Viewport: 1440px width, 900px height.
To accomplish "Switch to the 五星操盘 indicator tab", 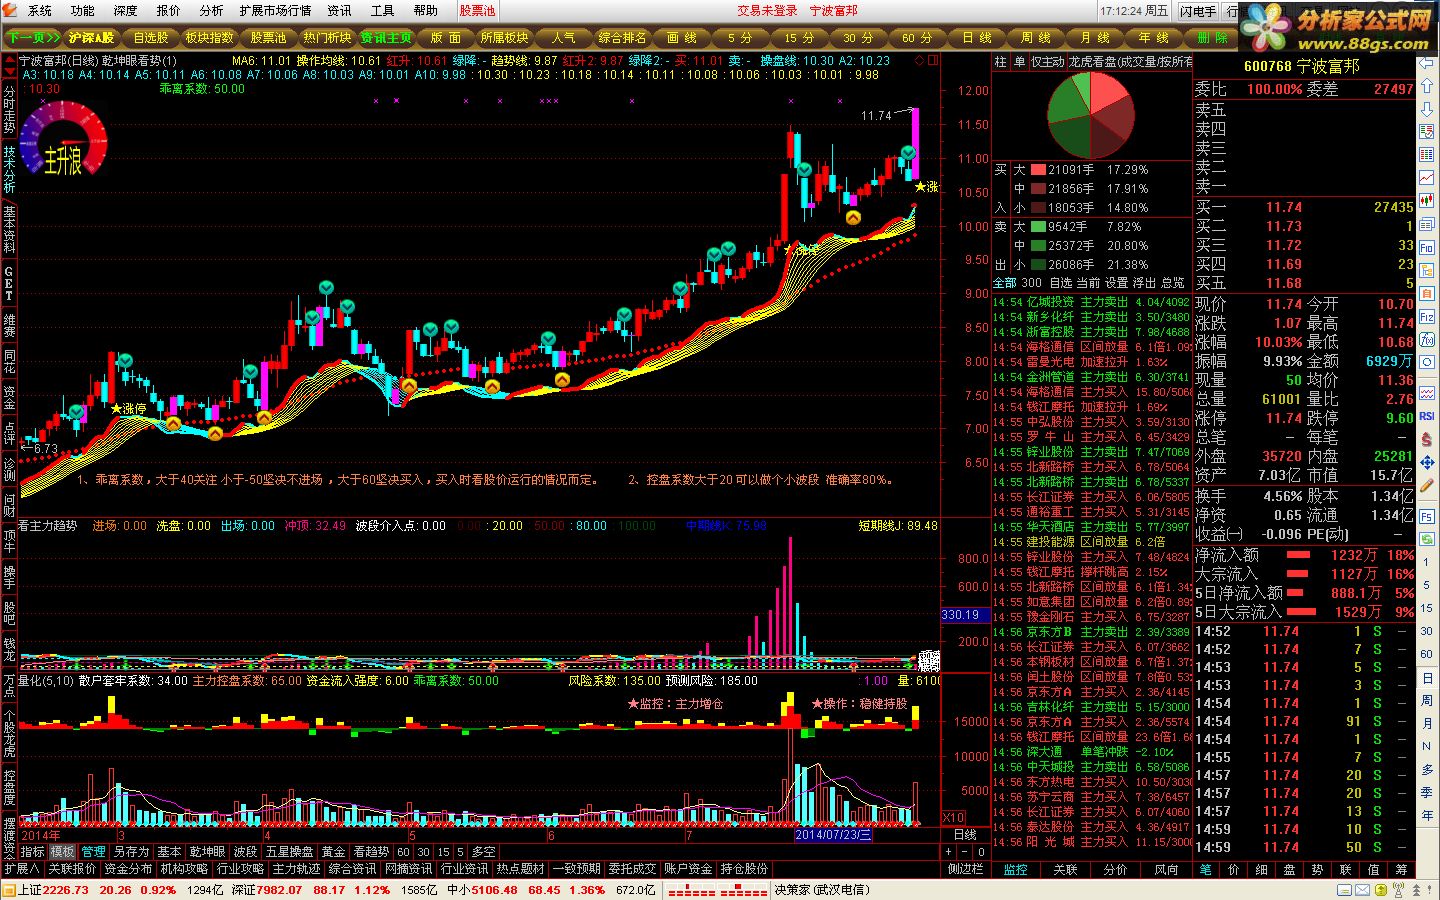I will (x=290, y=852).
